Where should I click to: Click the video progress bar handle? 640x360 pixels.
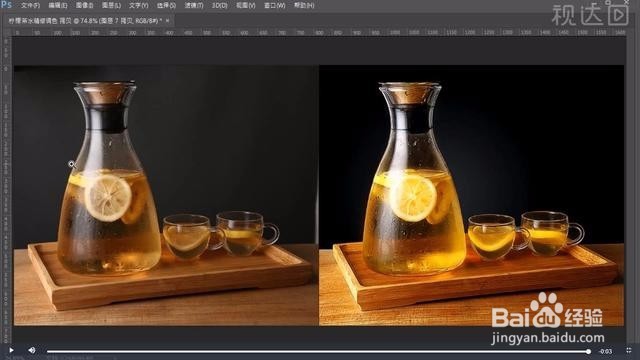[588, 351]
